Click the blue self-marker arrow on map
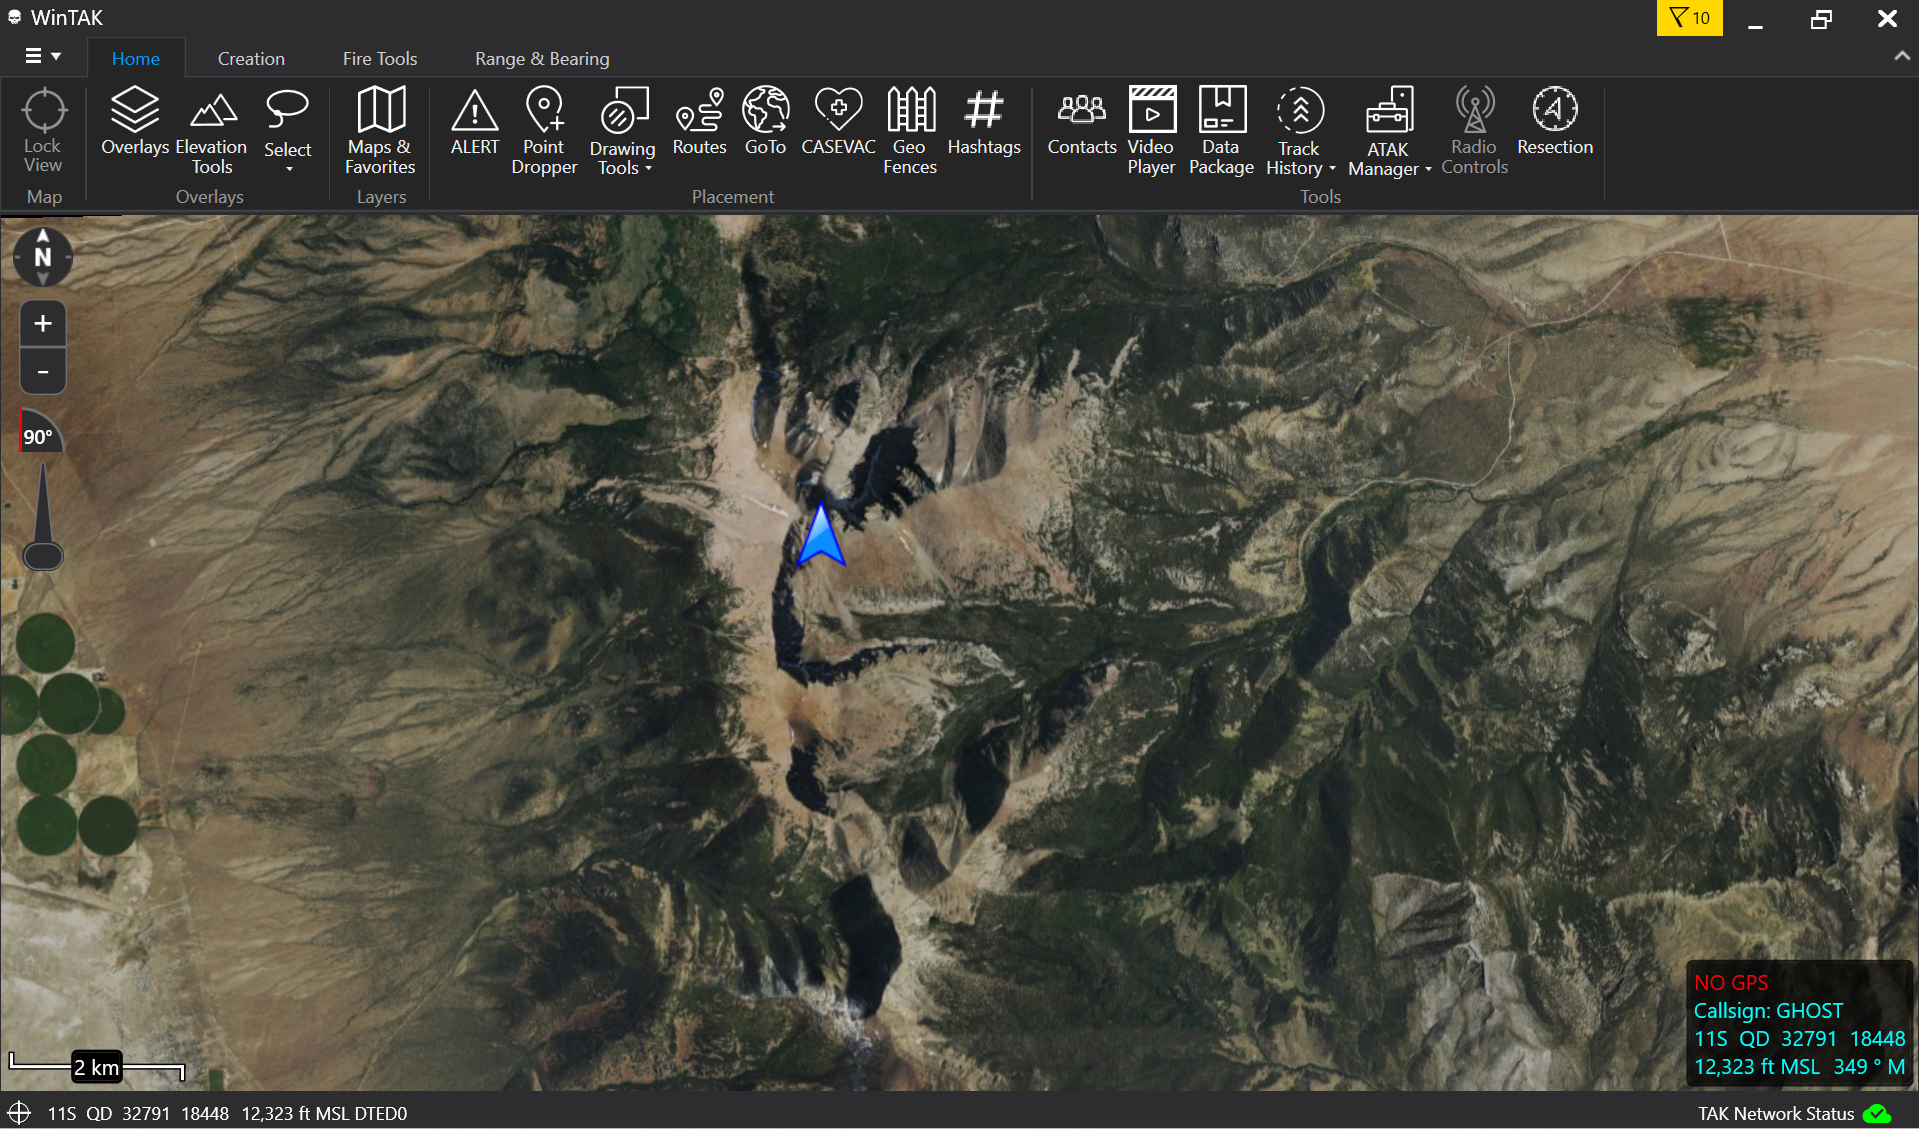This screenshot has height=1129, width=1919. tap(821, 534)
